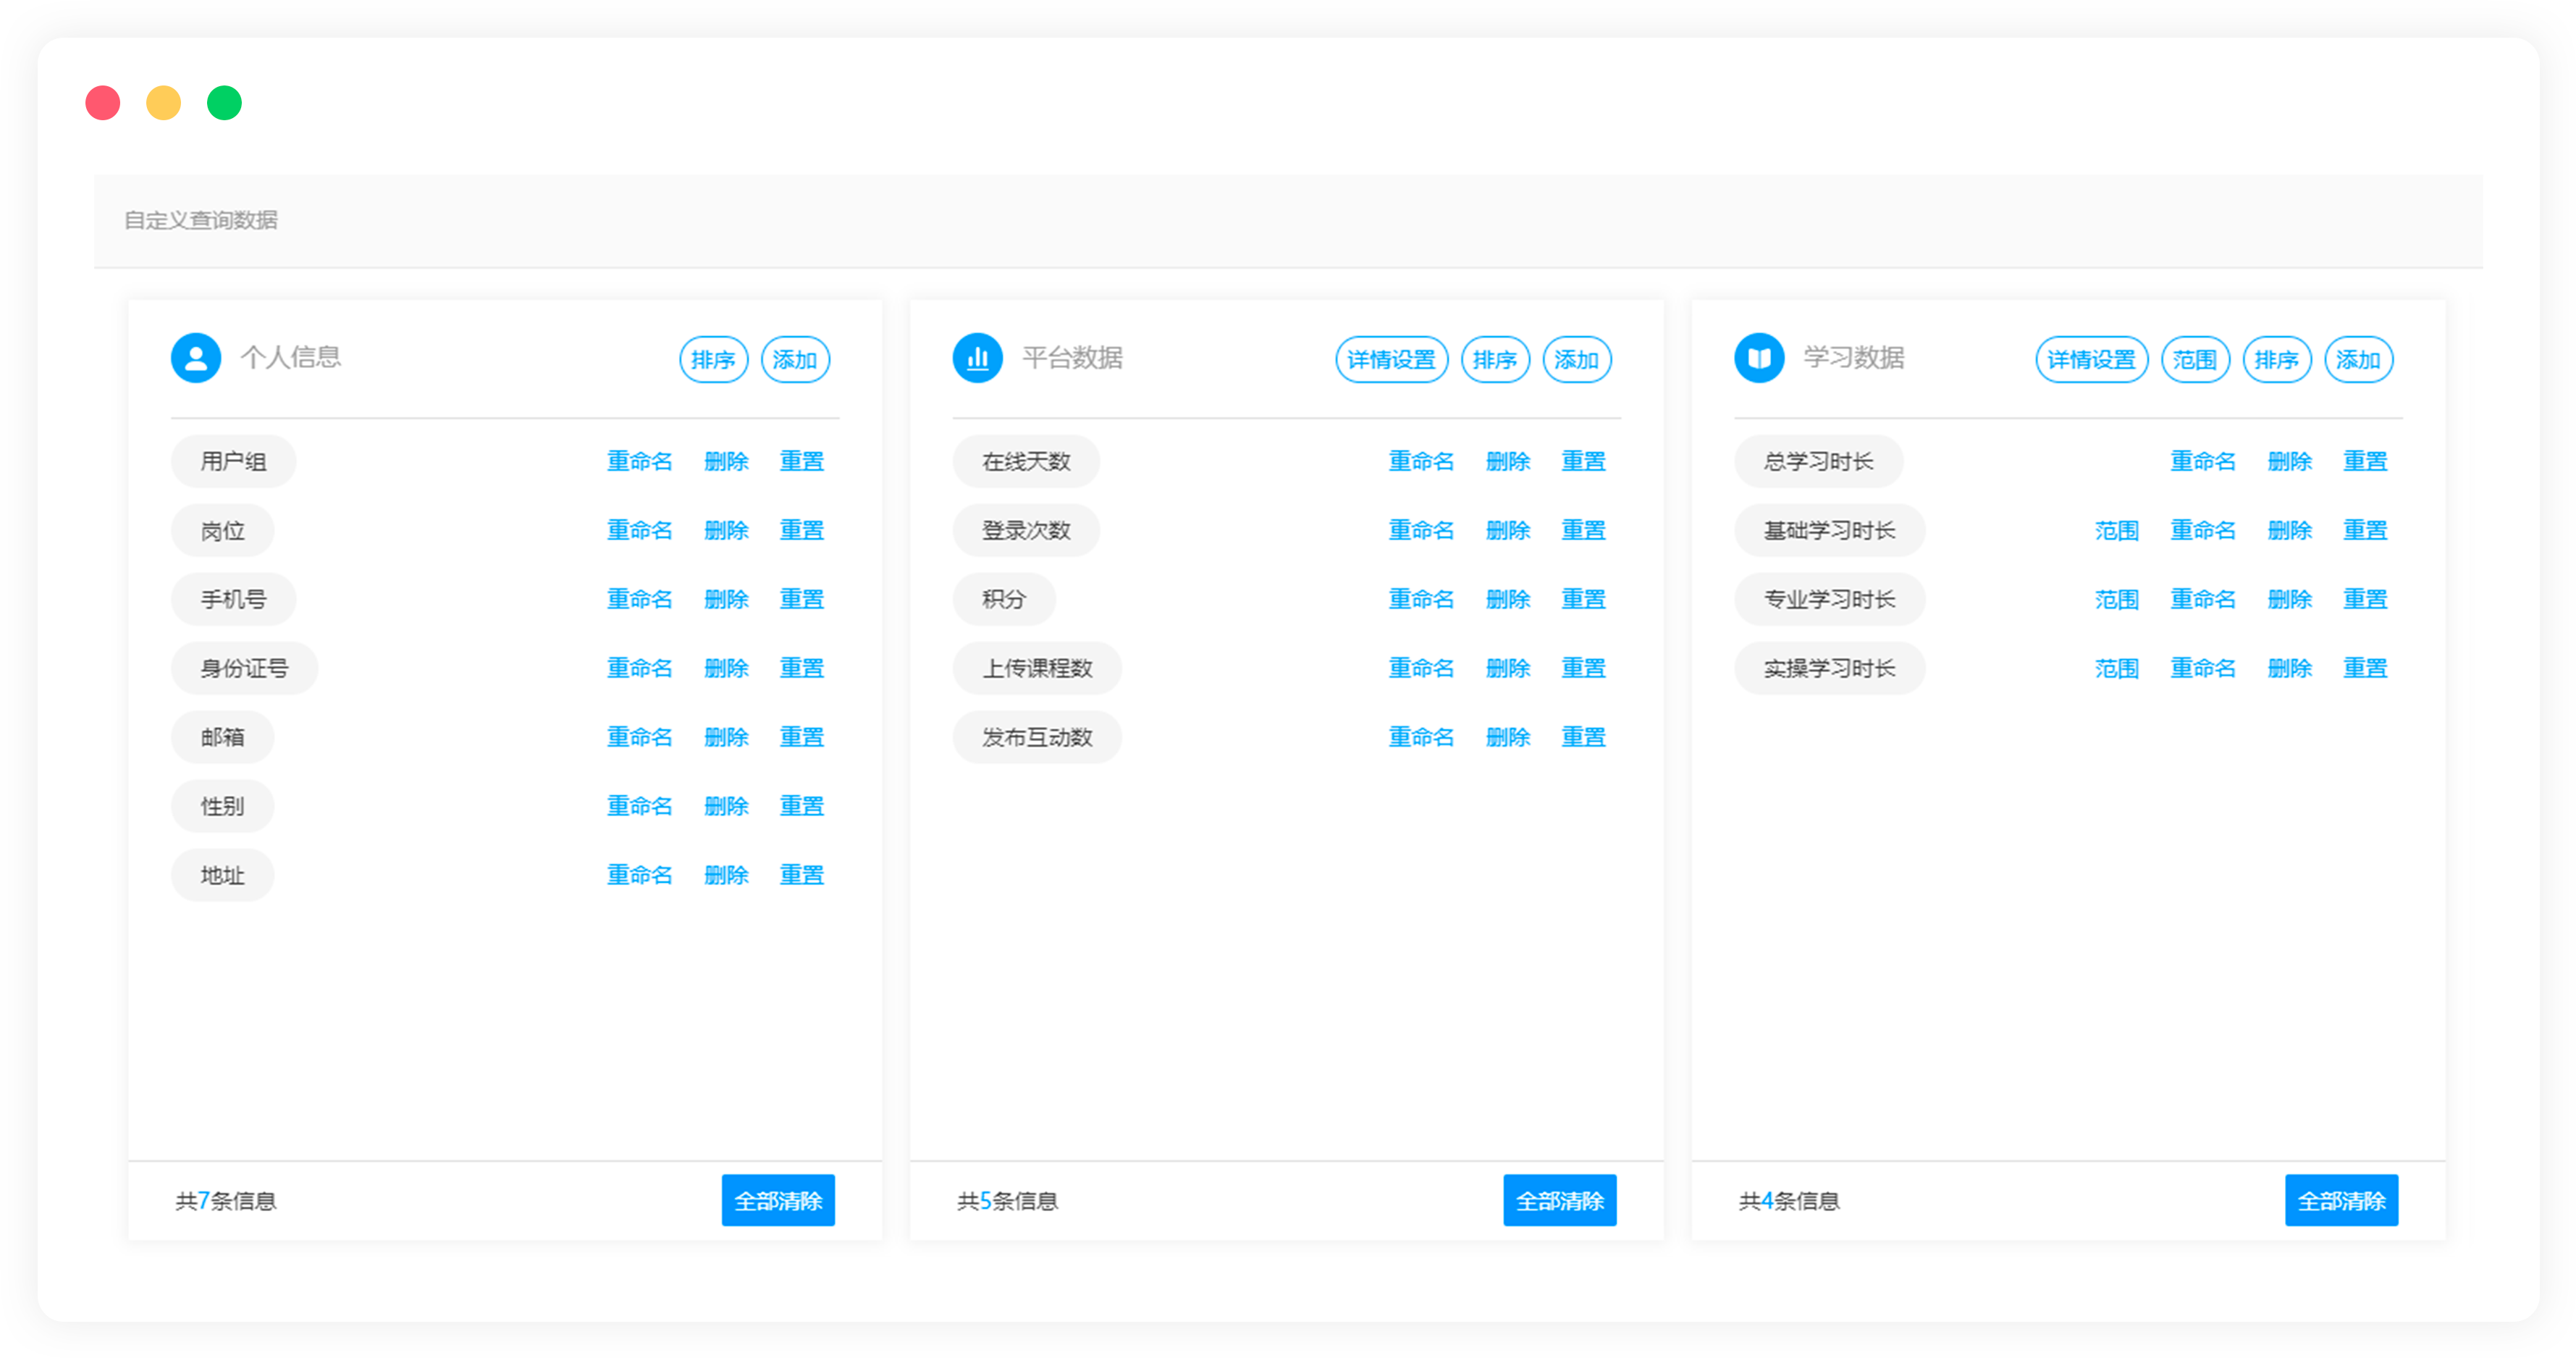This screenshot has width=2576, height=1358.
Task: Reset the 身份证号 field
Action: tap(801, 668)
